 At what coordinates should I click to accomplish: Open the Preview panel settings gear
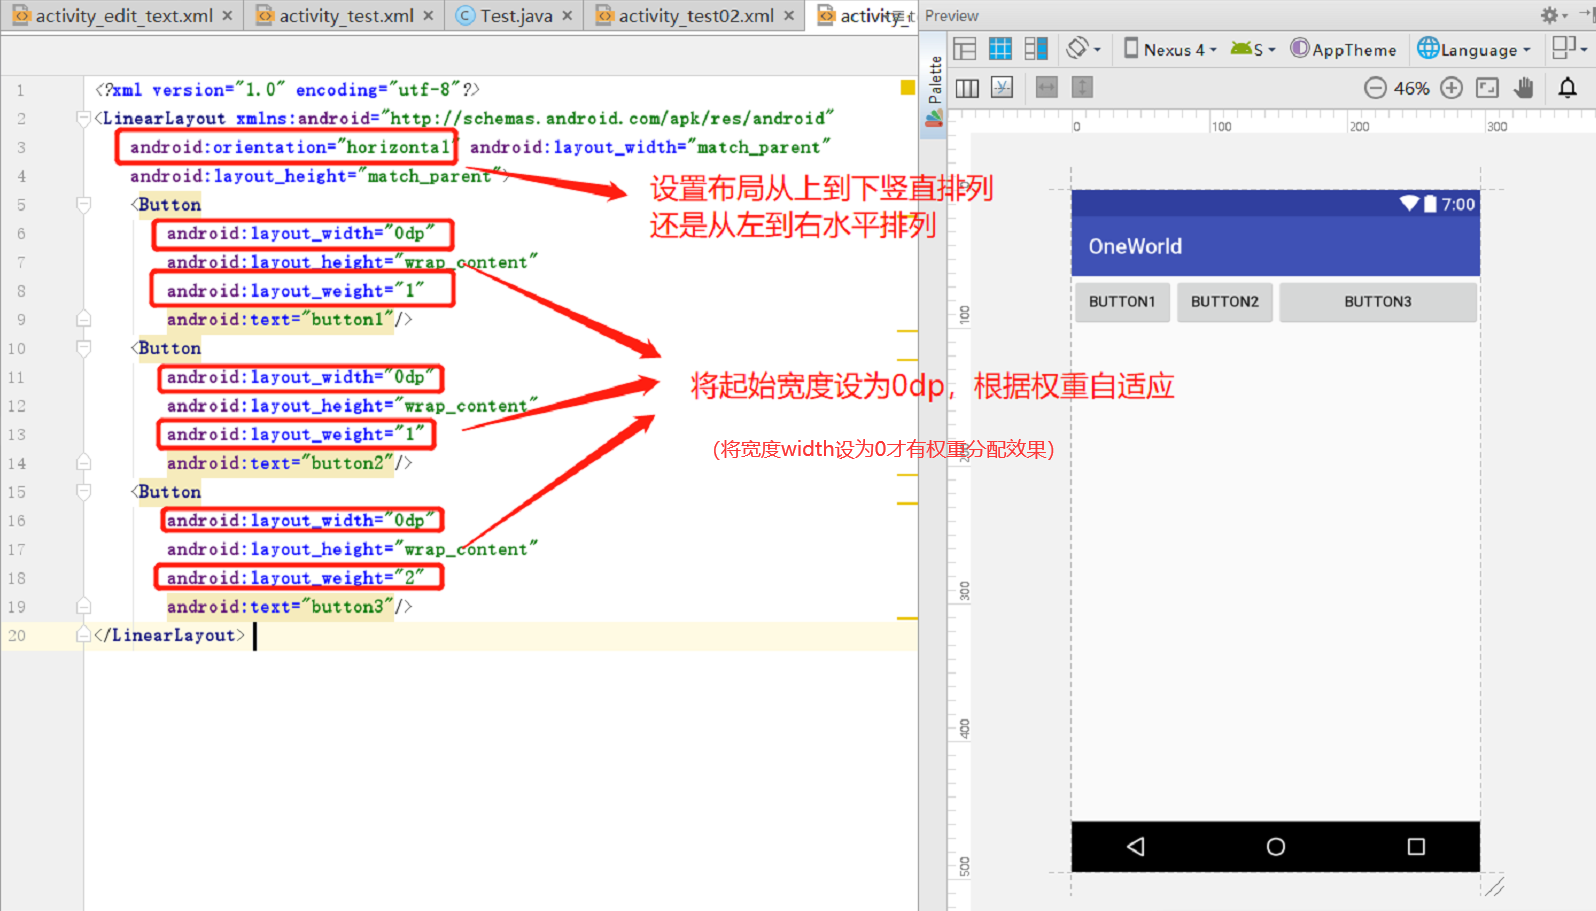1553,15
